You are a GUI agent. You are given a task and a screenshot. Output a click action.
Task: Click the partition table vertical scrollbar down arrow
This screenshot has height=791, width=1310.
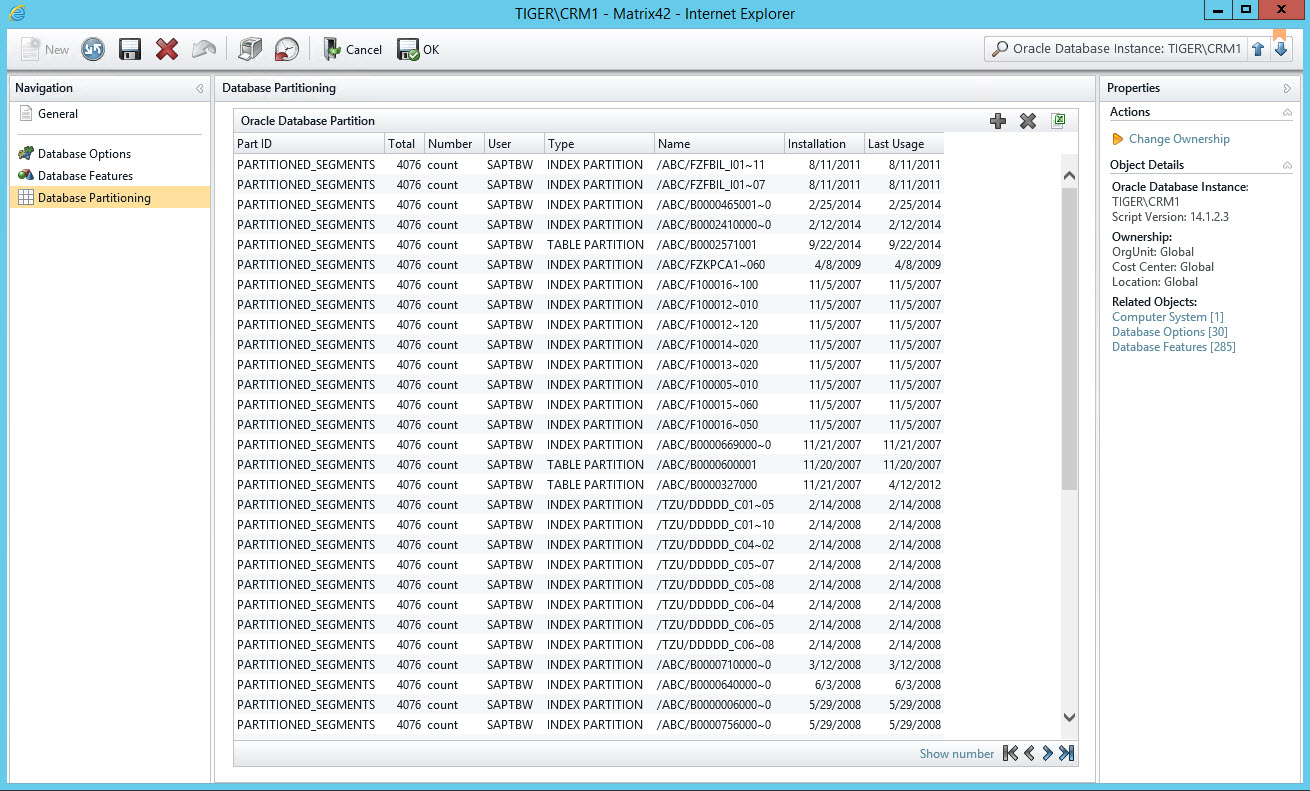(x=1069, y=717)
